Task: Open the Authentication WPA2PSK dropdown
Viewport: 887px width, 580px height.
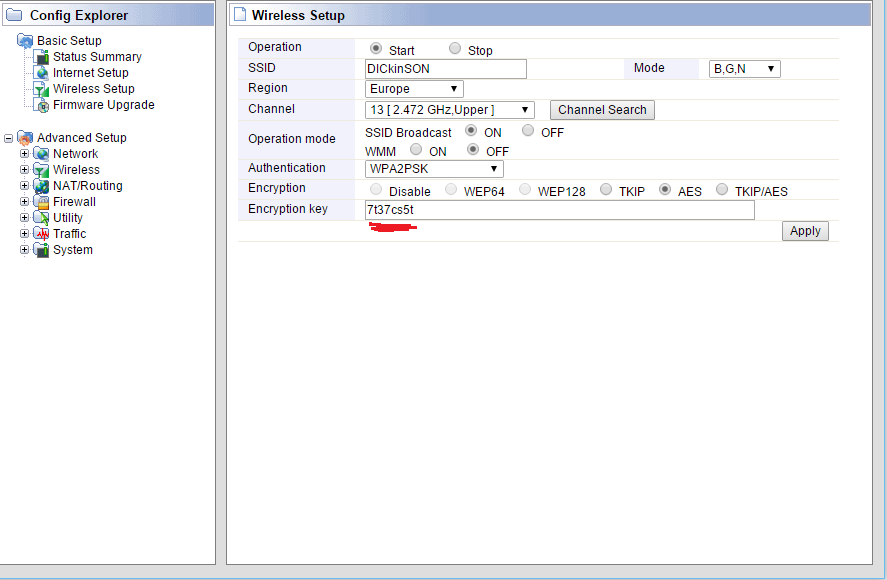Action: pyautogui.click(x=434, y=169)
